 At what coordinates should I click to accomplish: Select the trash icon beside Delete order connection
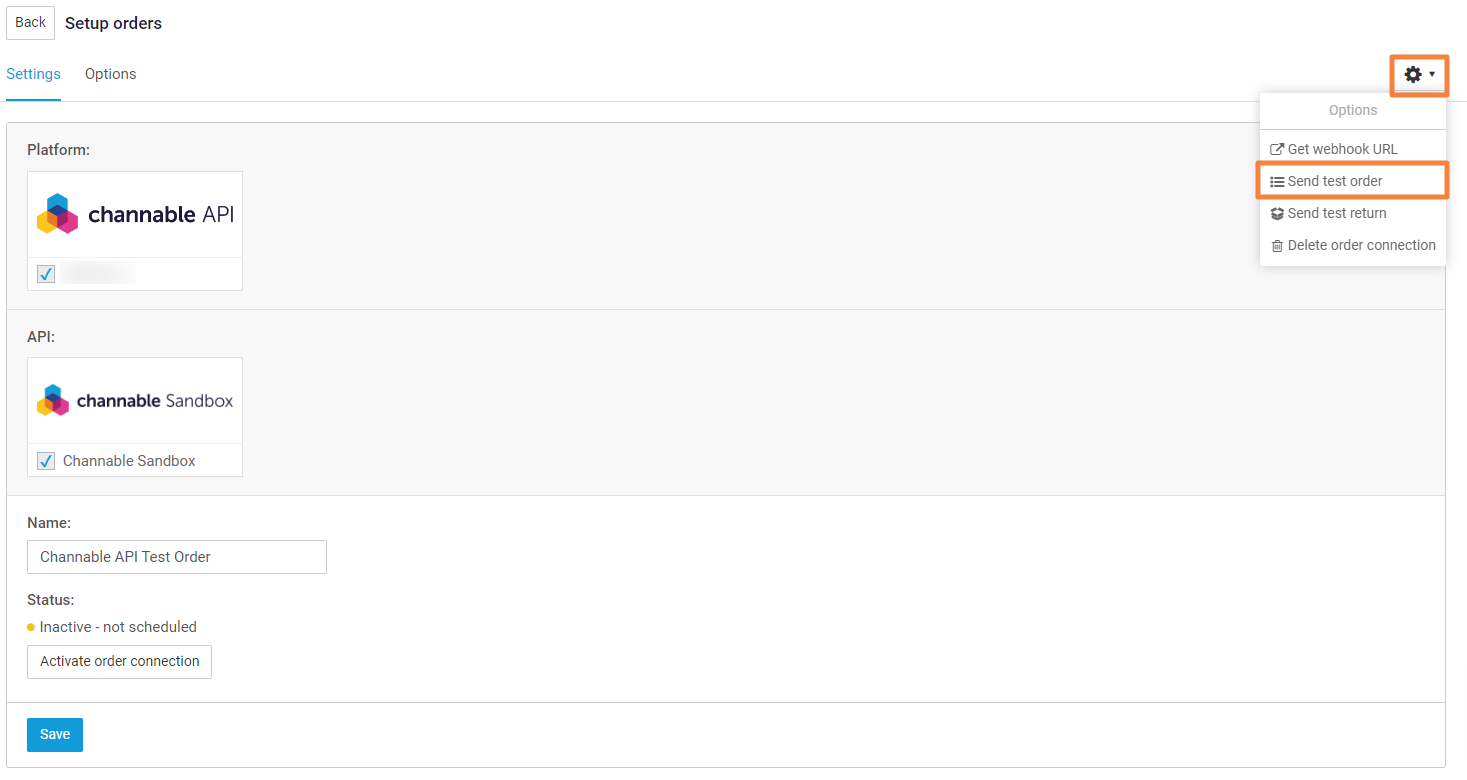click(1277, 245)
